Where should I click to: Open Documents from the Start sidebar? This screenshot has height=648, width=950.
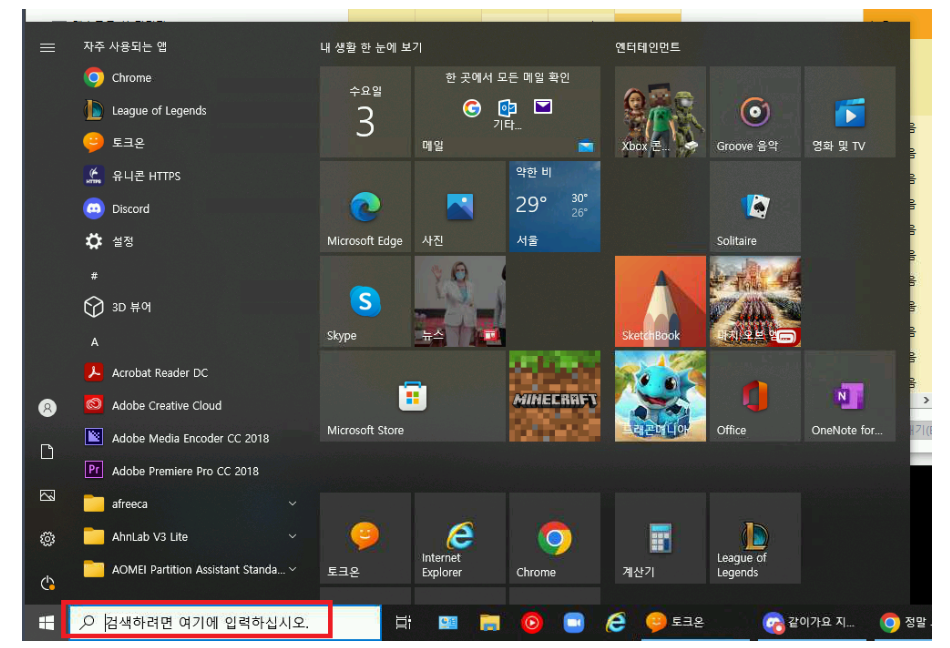[x=47, y=452]
